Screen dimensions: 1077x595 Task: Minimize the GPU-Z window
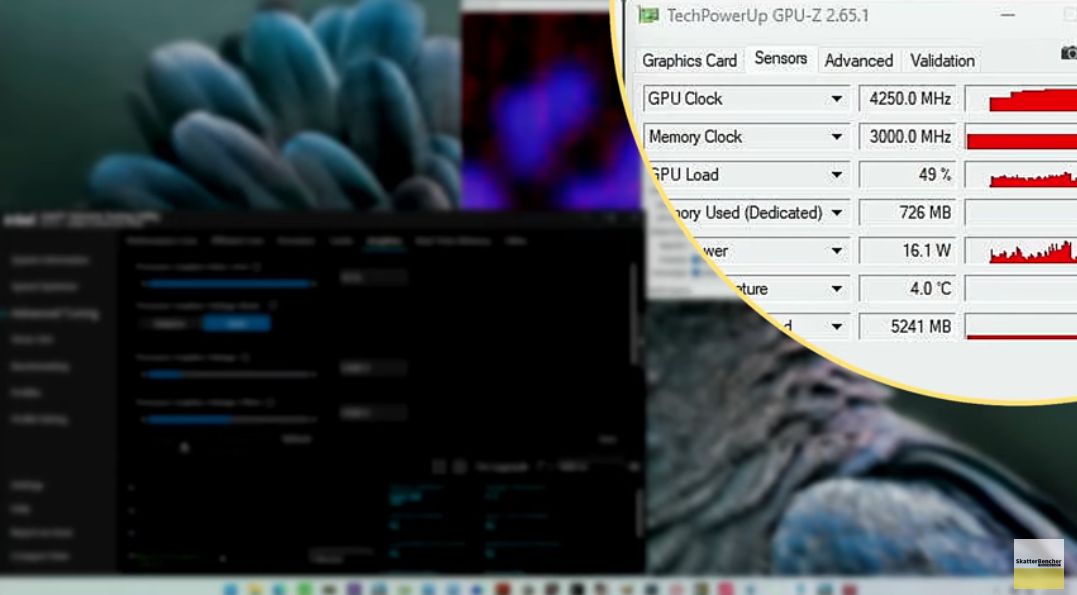click(x=1008, y=15)
